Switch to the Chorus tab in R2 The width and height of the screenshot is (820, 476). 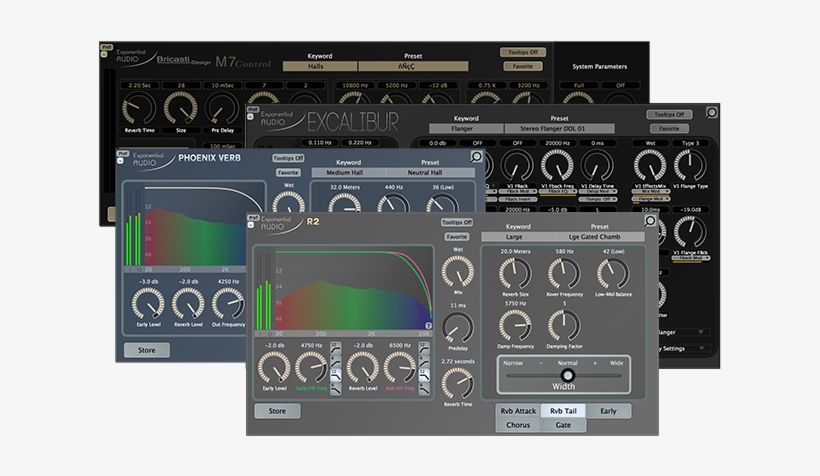tap(518, 425)
